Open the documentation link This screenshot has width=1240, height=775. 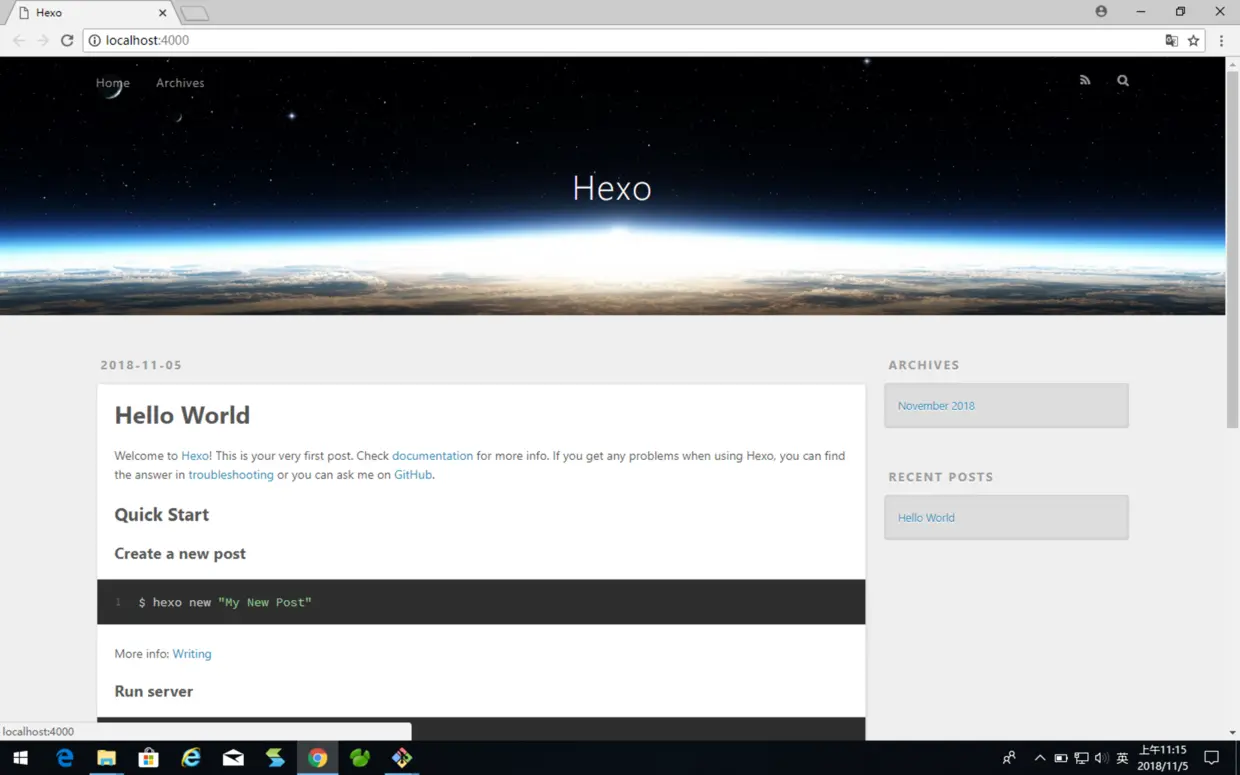pos(432,456)
